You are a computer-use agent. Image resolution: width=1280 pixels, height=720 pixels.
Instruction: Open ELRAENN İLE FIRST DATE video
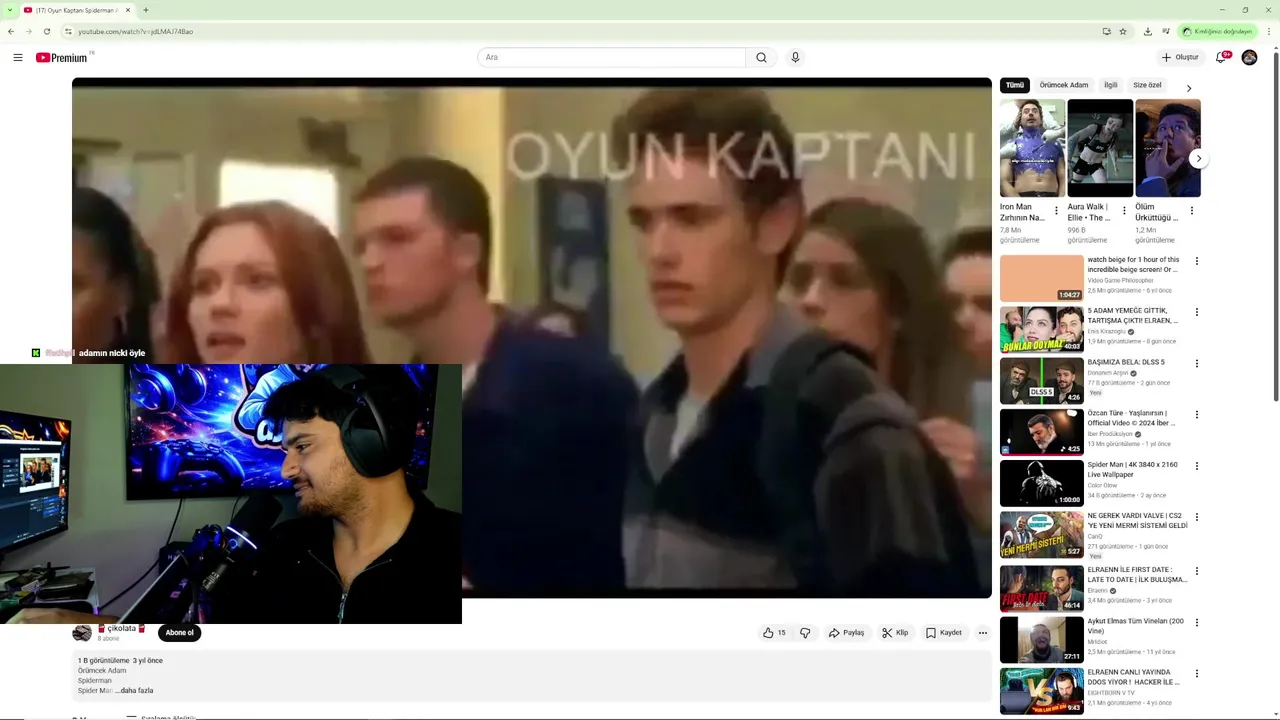coord(1138,574)
